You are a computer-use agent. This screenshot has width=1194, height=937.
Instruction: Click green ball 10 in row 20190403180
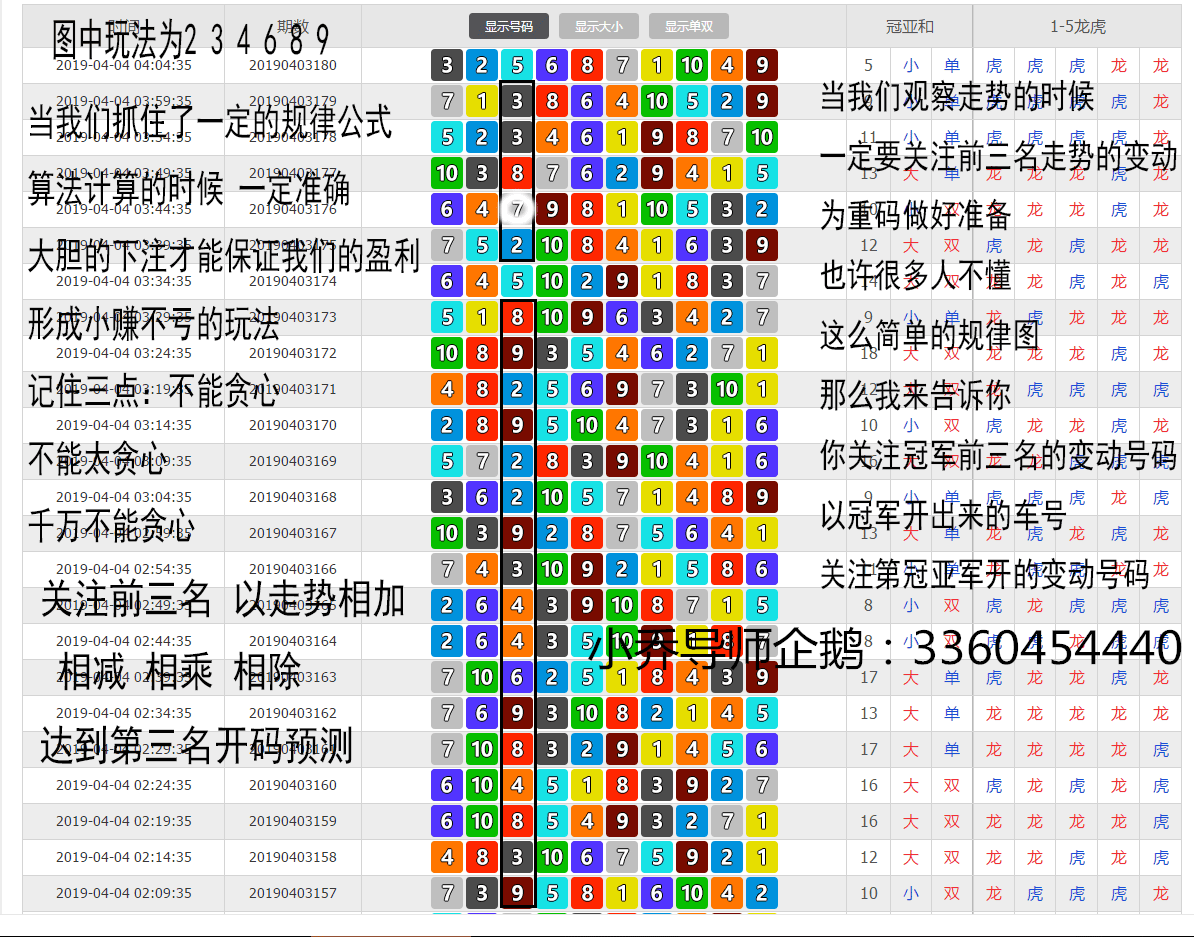tap(691, 66)
